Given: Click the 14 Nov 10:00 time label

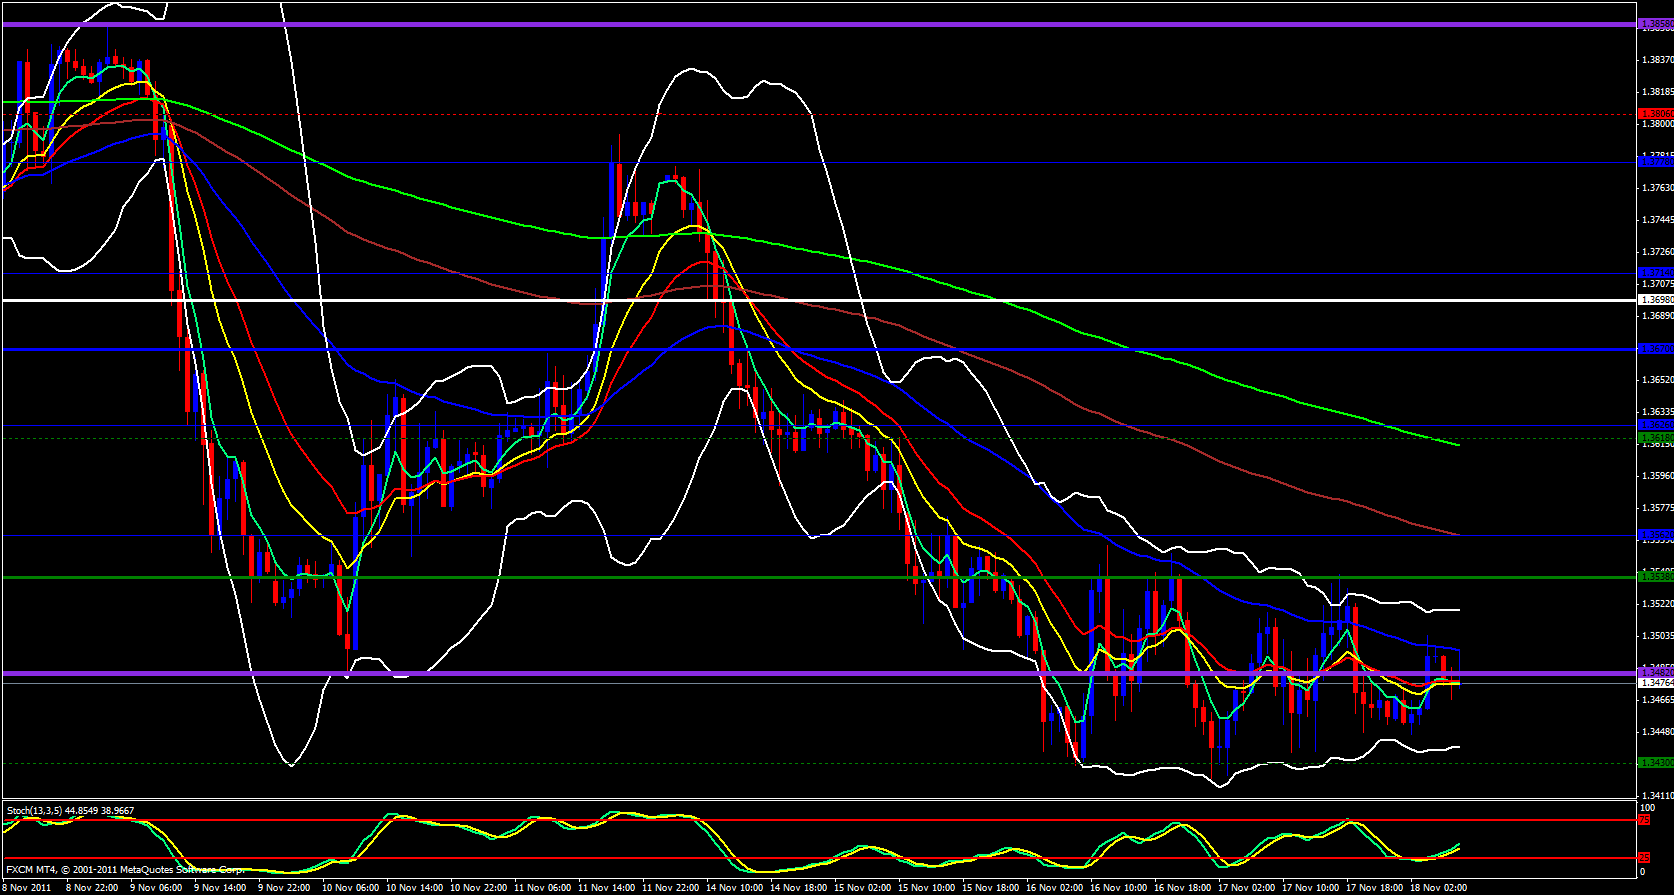Looking at the screenshot, I should tap(735, 887).
